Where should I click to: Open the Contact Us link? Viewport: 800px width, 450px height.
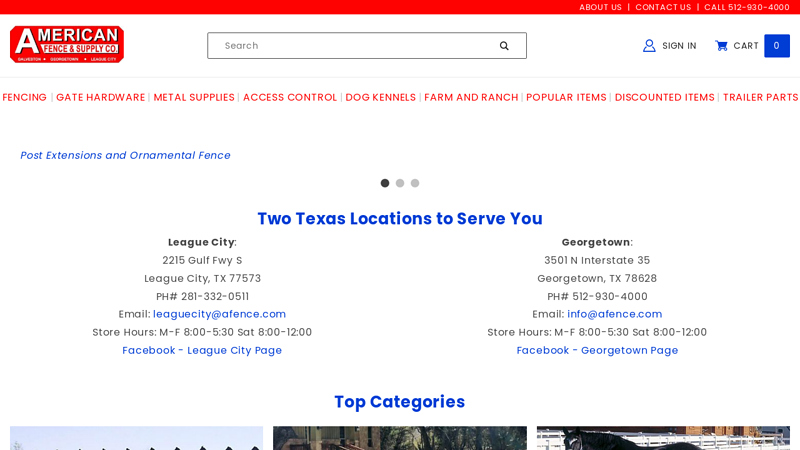tap(663, 7)
